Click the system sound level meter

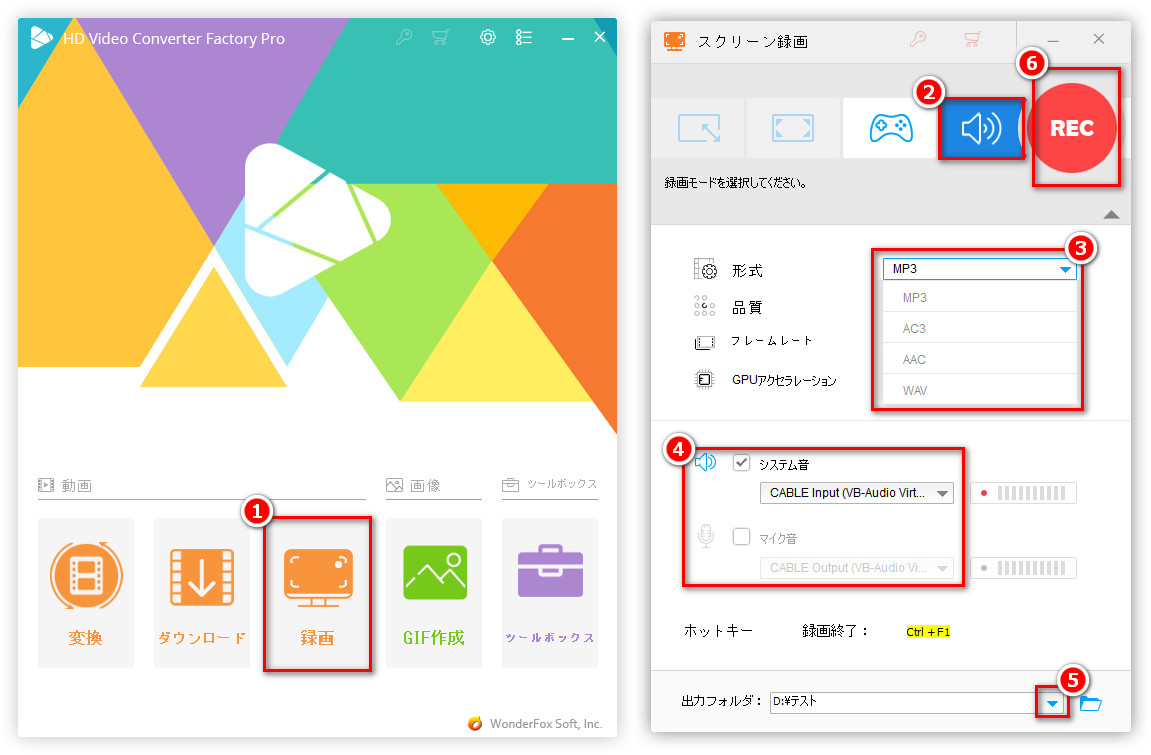pyautogui.click(x=1023, y=492)
